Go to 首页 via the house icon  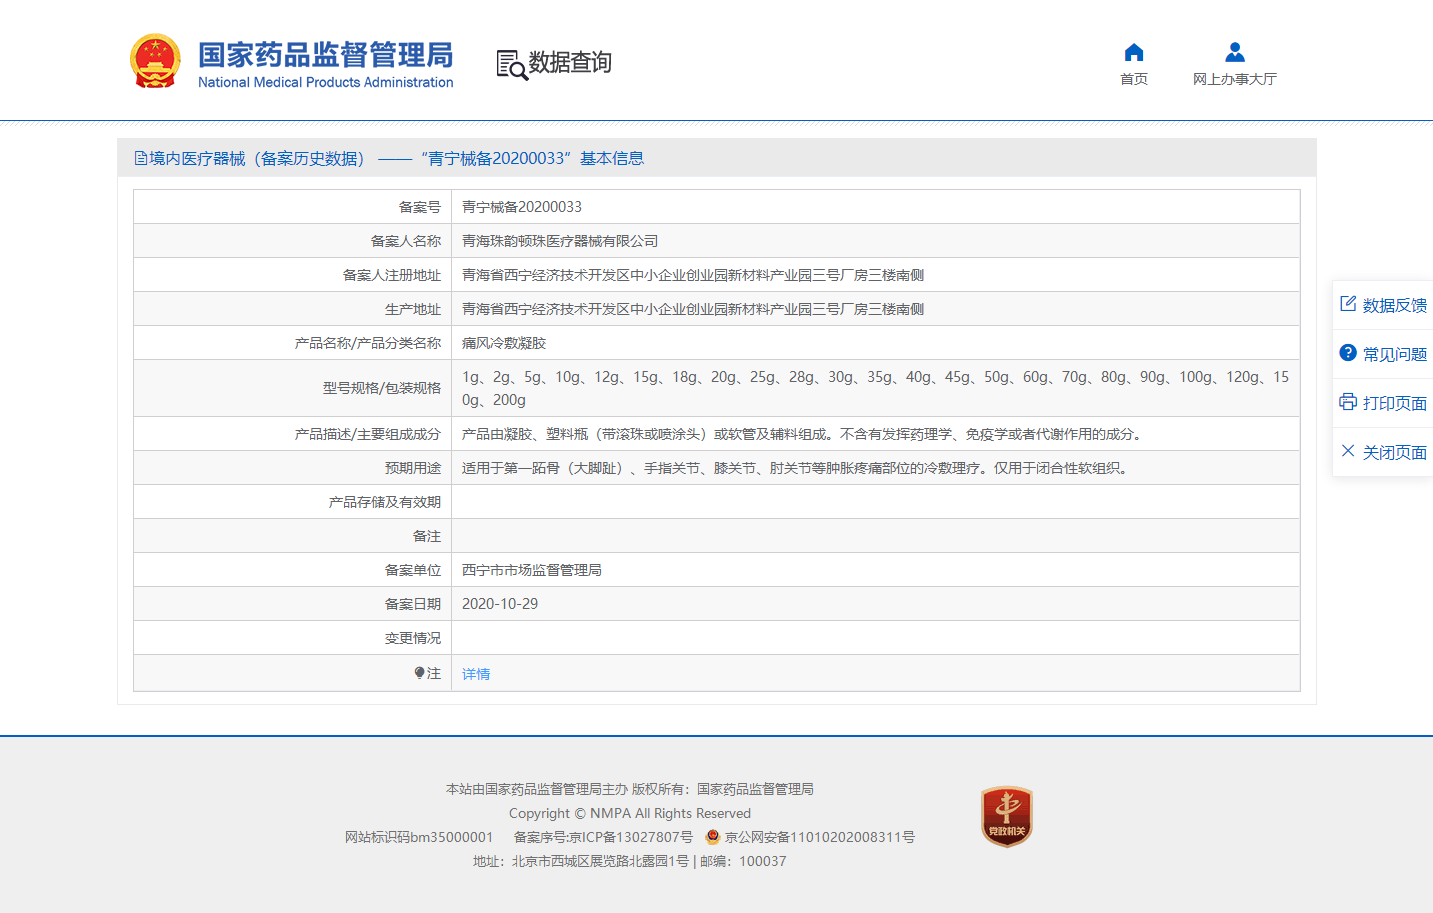tap(1134, 52)
